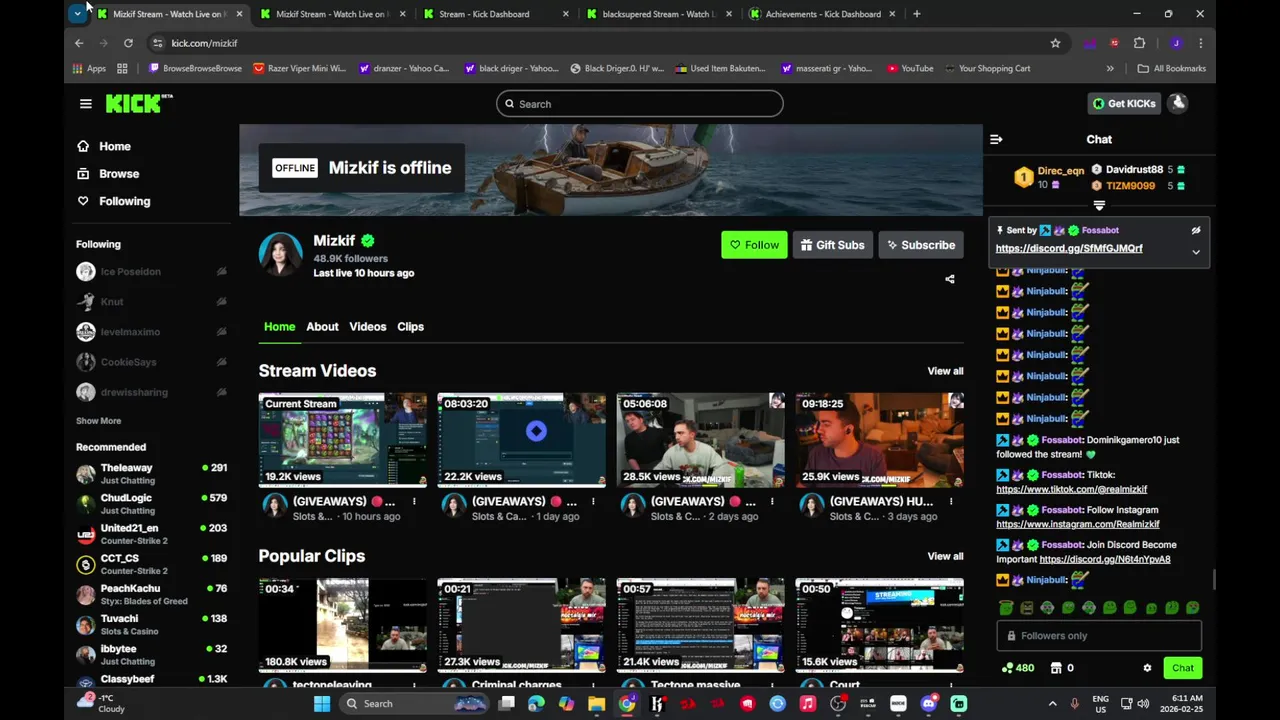This screenshot has height=720, width=1280.
Task: Click the first quick emote under chat
Action: [1006, 607]
